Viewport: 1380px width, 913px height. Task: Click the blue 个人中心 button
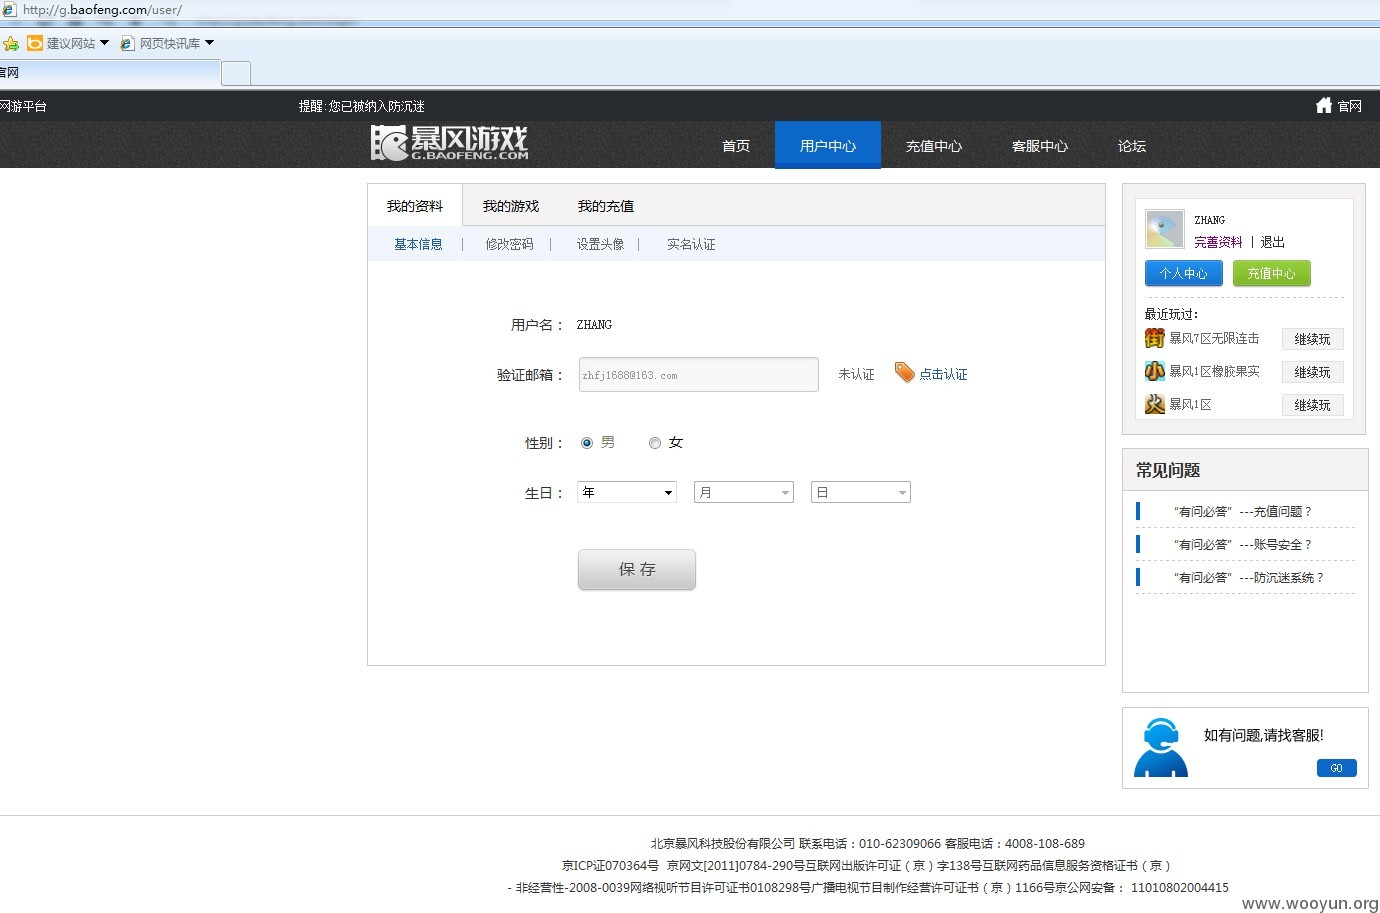click(x=1184, y=273)
